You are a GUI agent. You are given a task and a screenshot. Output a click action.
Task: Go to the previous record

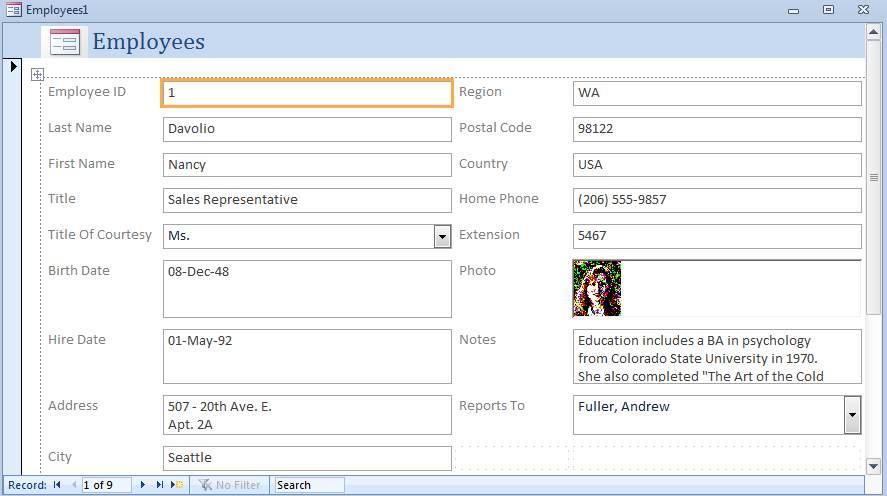point(73,485)
